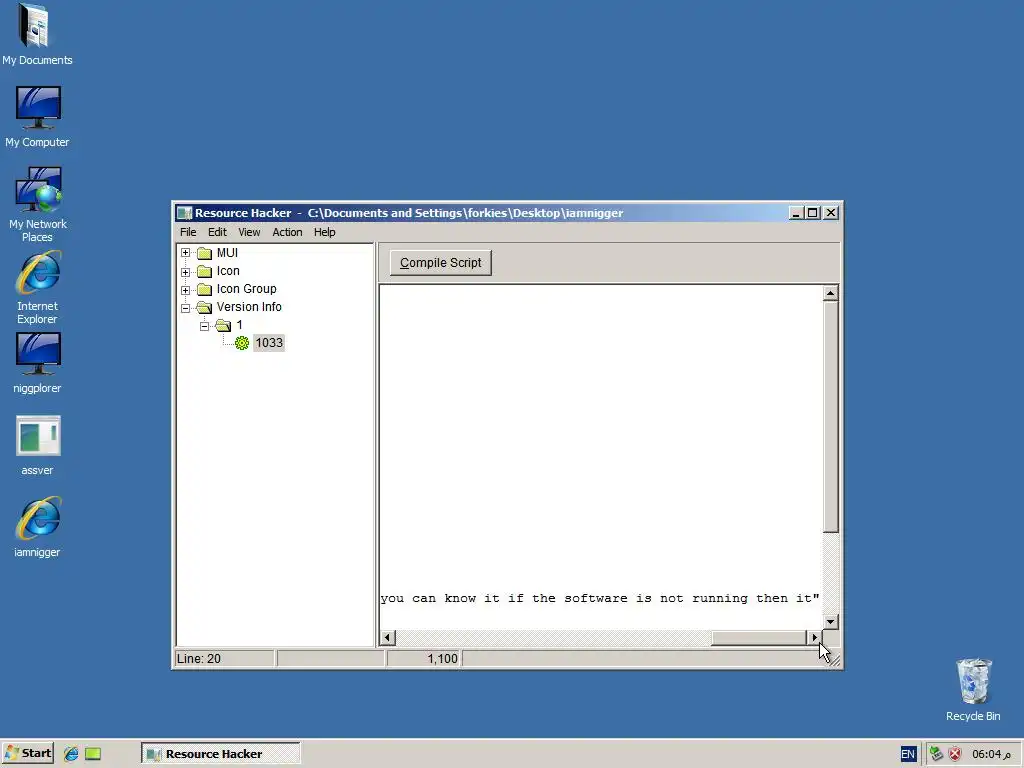Select the tree item labeled 1
This screenshot has height=768, width=1024.
pos(240,325)
